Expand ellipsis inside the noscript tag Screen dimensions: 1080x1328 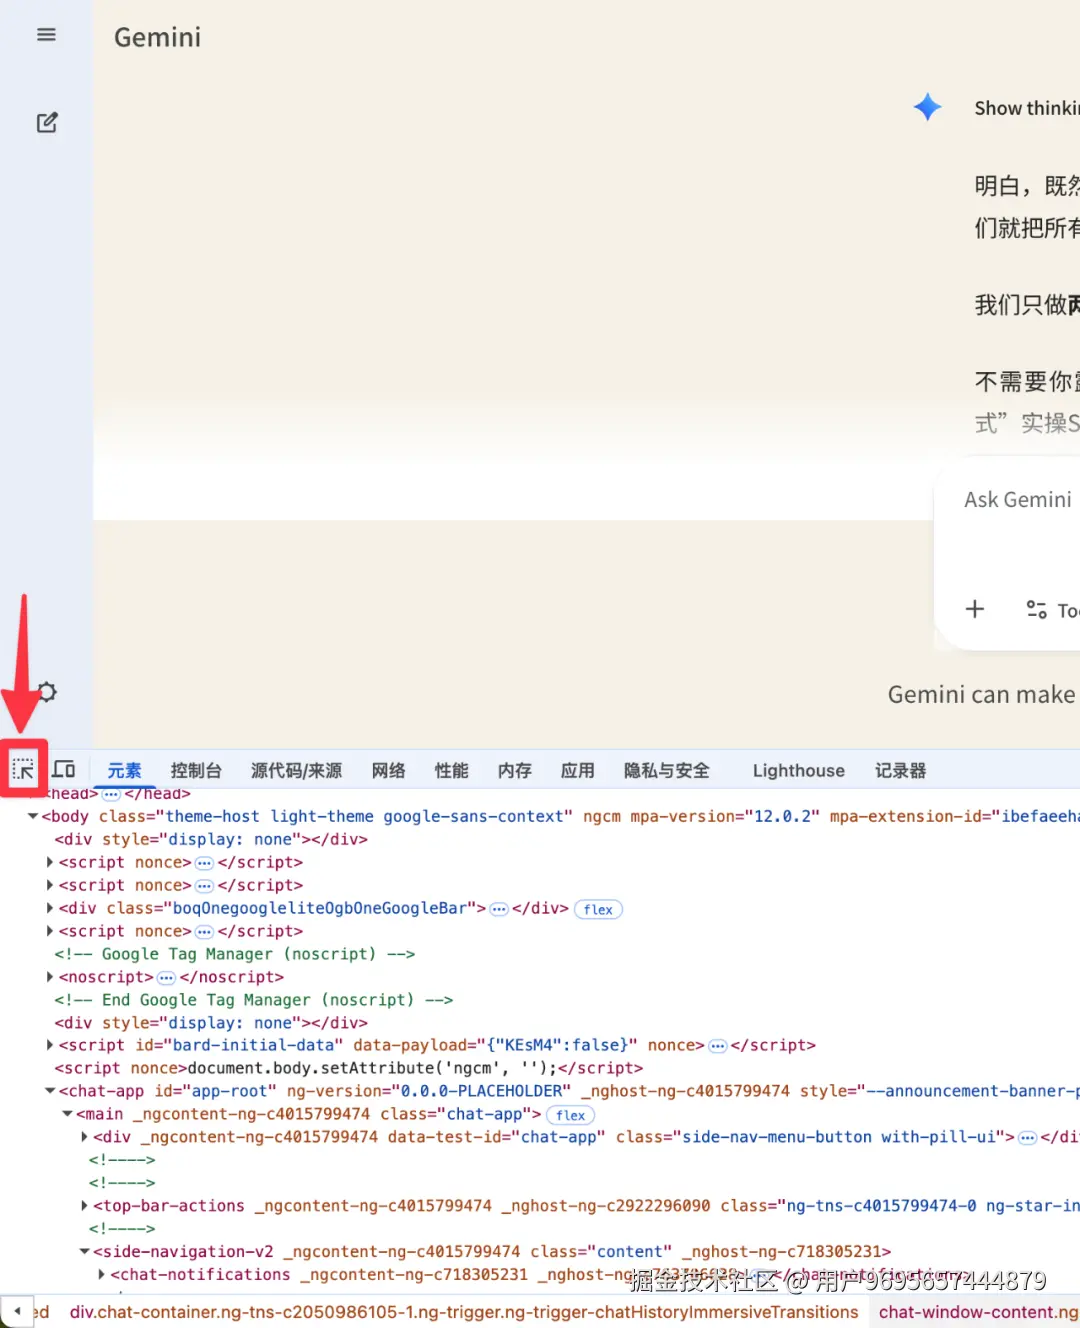pos(167,977)
